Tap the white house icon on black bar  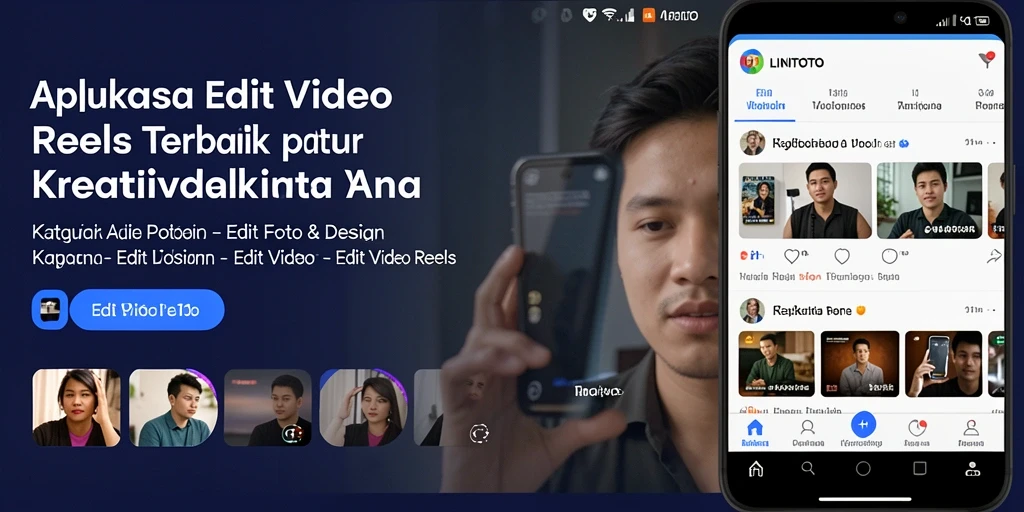(756, 468)
